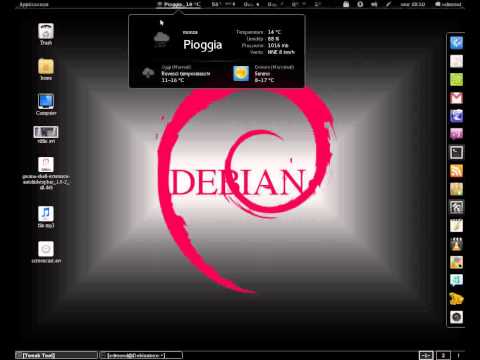
Task: Open the Trash desktop icon
Action: pyautogui.click(x=46, y=34)
